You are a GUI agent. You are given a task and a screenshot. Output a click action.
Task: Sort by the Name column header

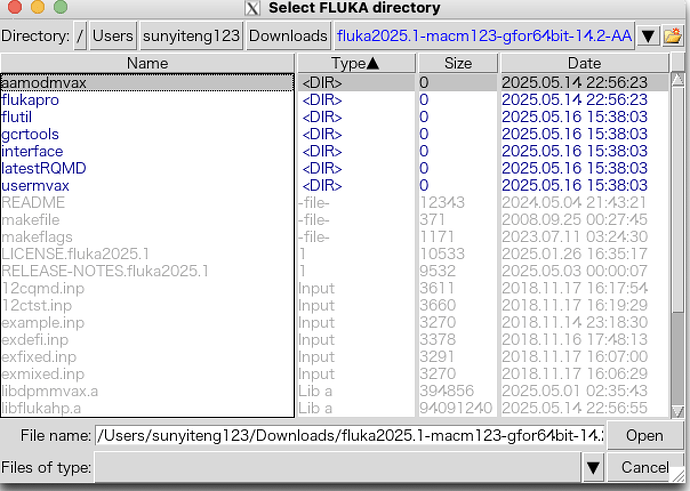pos(147,63)
